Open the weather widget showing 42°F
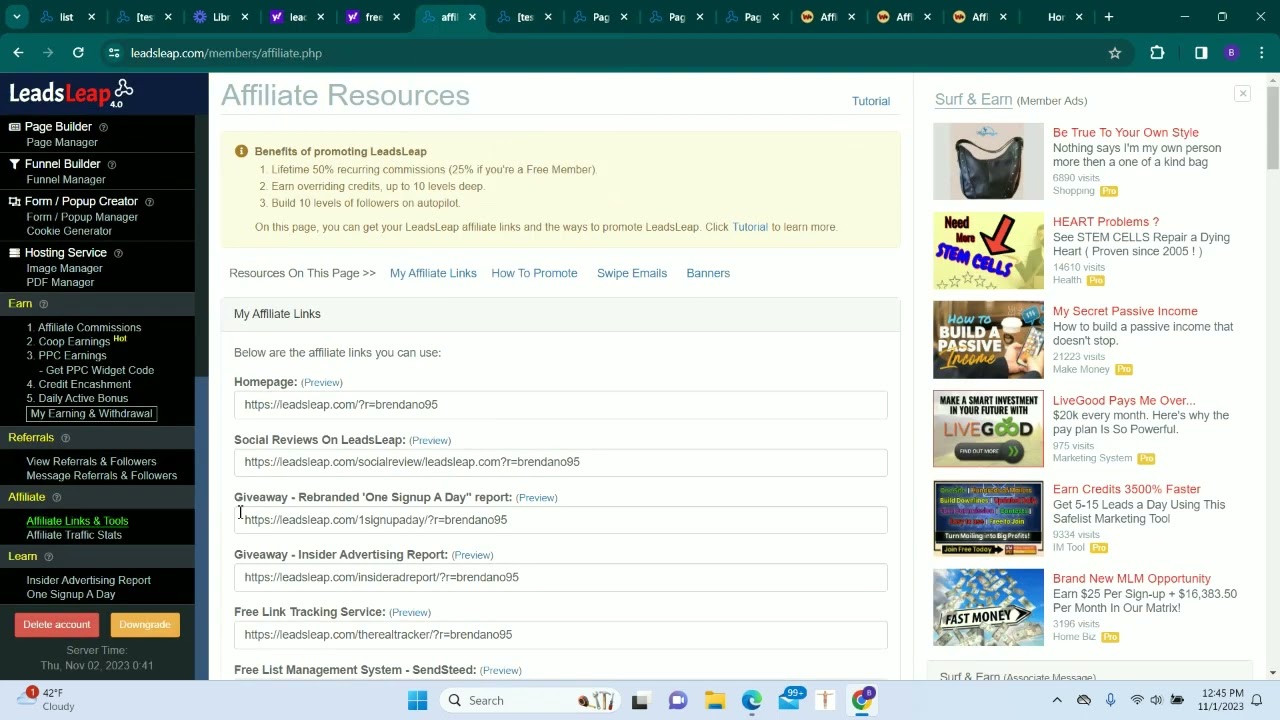The width and height of the screenshot is (1280, 720). tap(47, 699)
